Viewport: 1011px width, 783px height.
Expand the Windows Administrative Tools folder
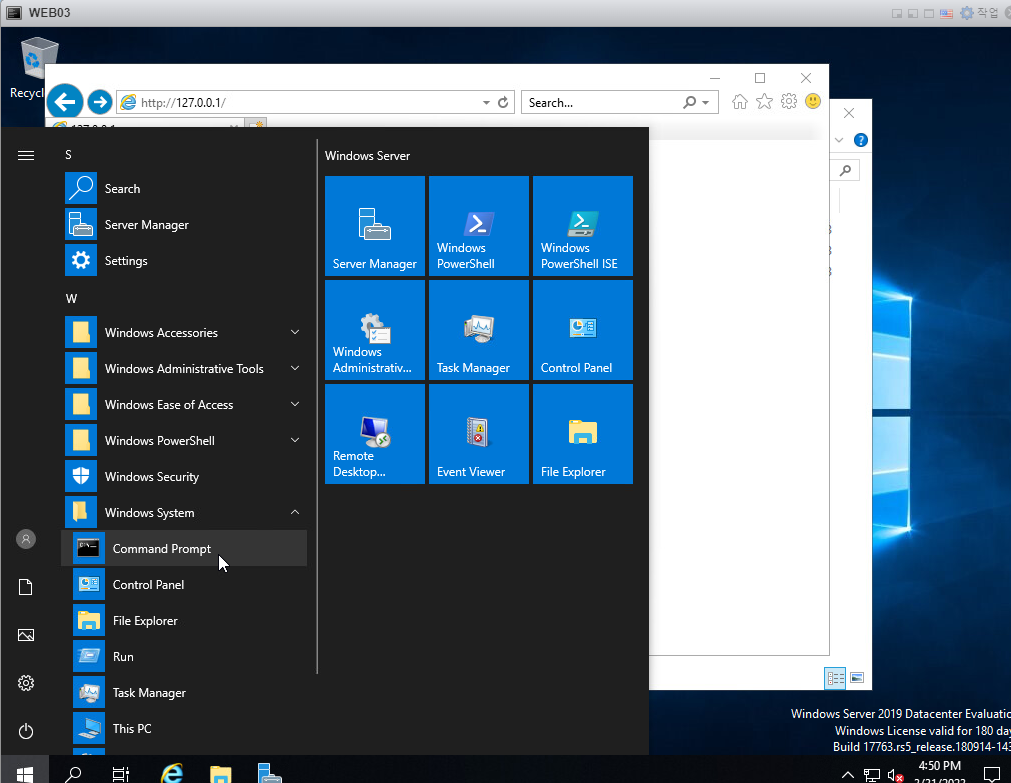[184, 369]
